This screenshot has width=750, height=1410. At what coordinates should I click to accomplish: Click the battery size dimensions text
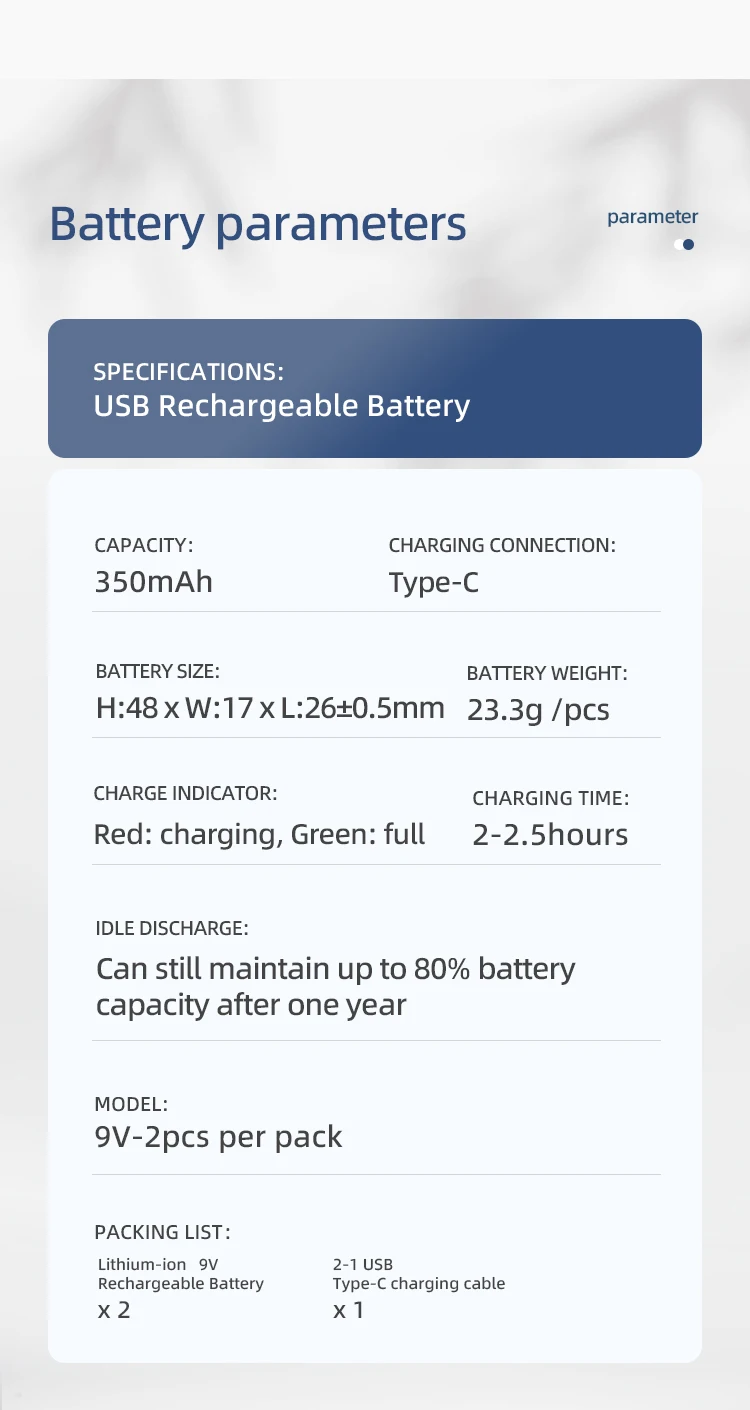pyautogui.click(x=270, y=709)
